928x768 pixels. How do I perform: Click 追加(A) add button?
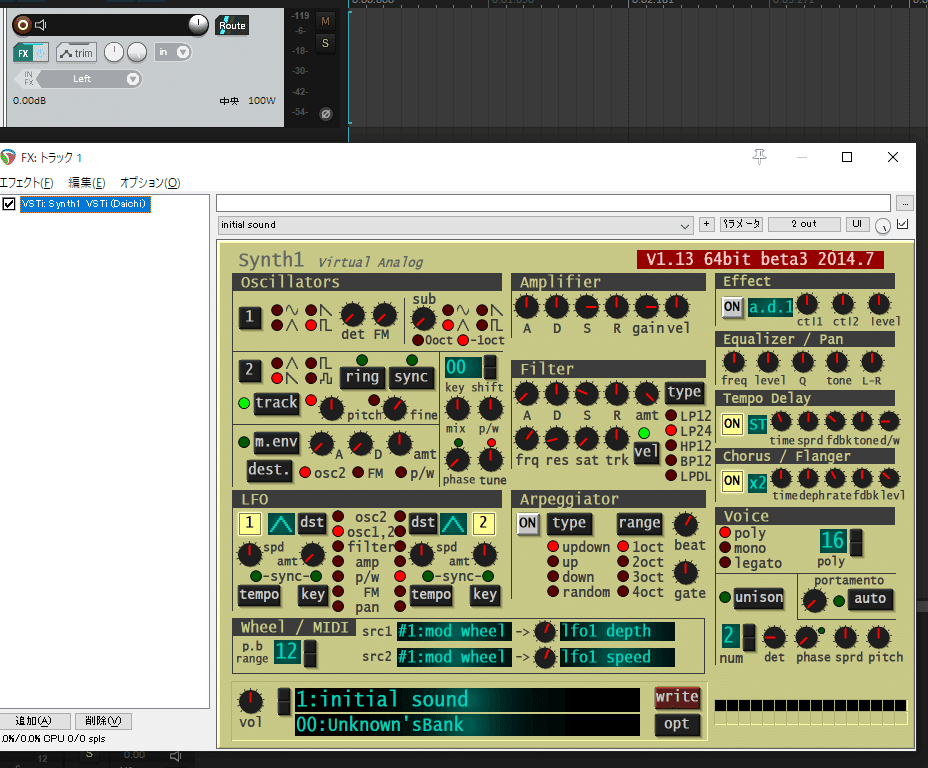34,721
